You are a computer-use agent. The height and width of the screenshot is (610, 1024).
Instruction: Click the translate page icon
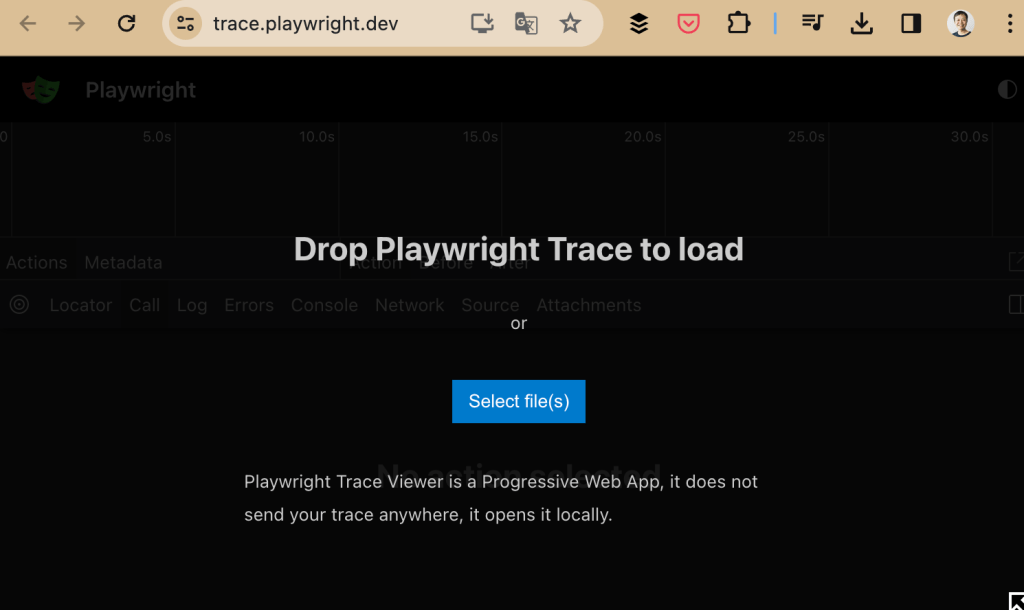click(526, 24)
